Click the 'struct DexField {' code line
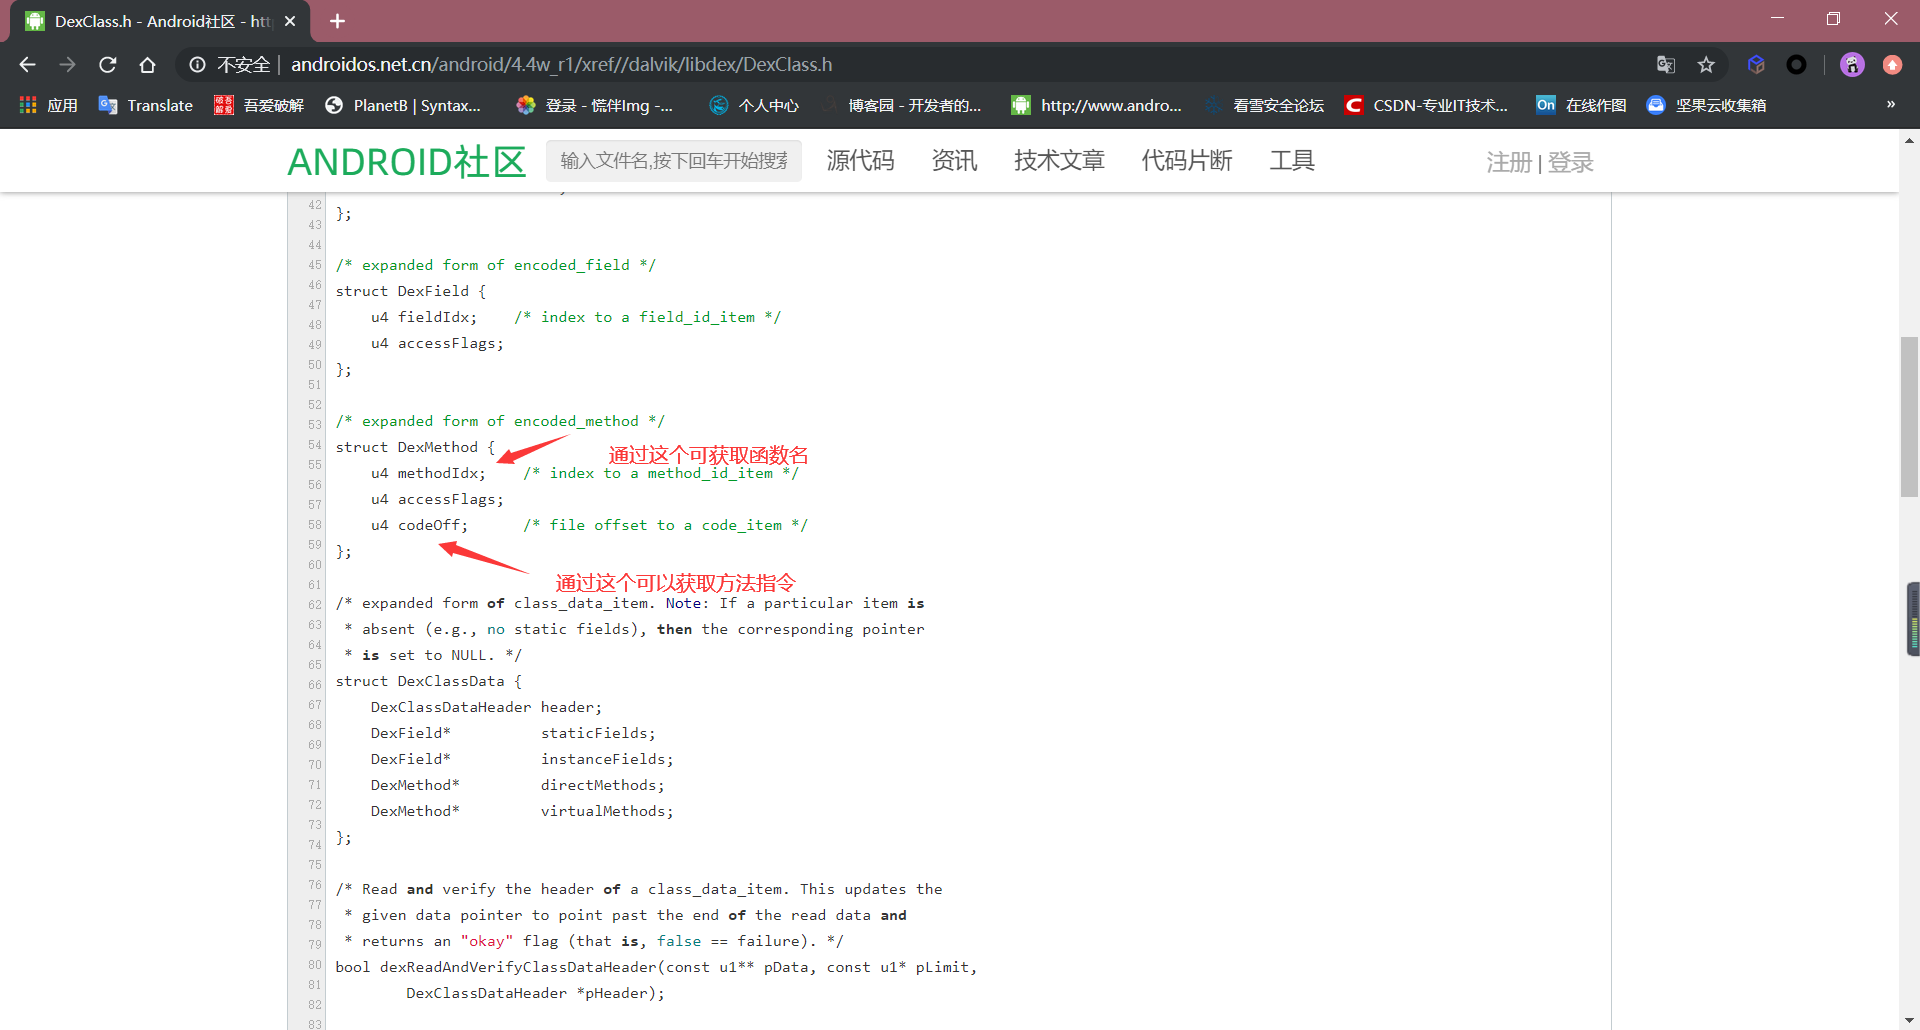Viewport: 1920px width, 1030px height. click(x=411, y=291)
